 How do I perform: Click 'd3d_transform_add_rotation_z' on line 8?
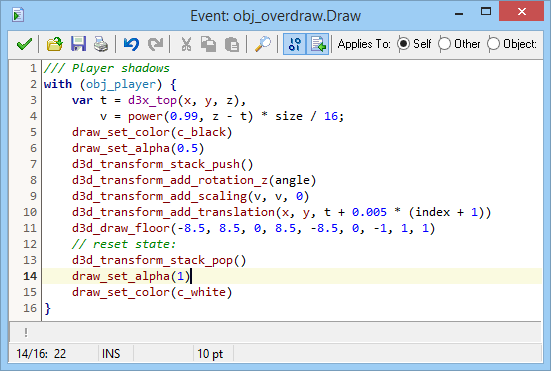(x=170, y=180)
